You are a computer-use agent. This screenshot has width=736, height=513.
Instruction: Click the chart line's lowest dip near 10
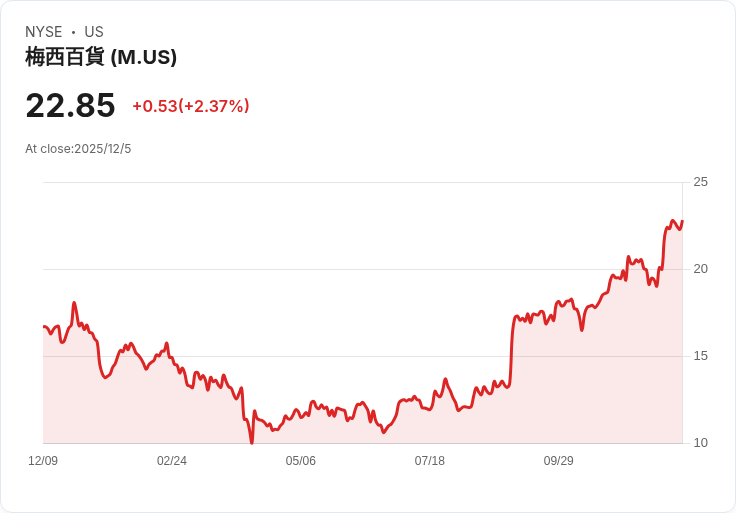[x=251, y=441]
